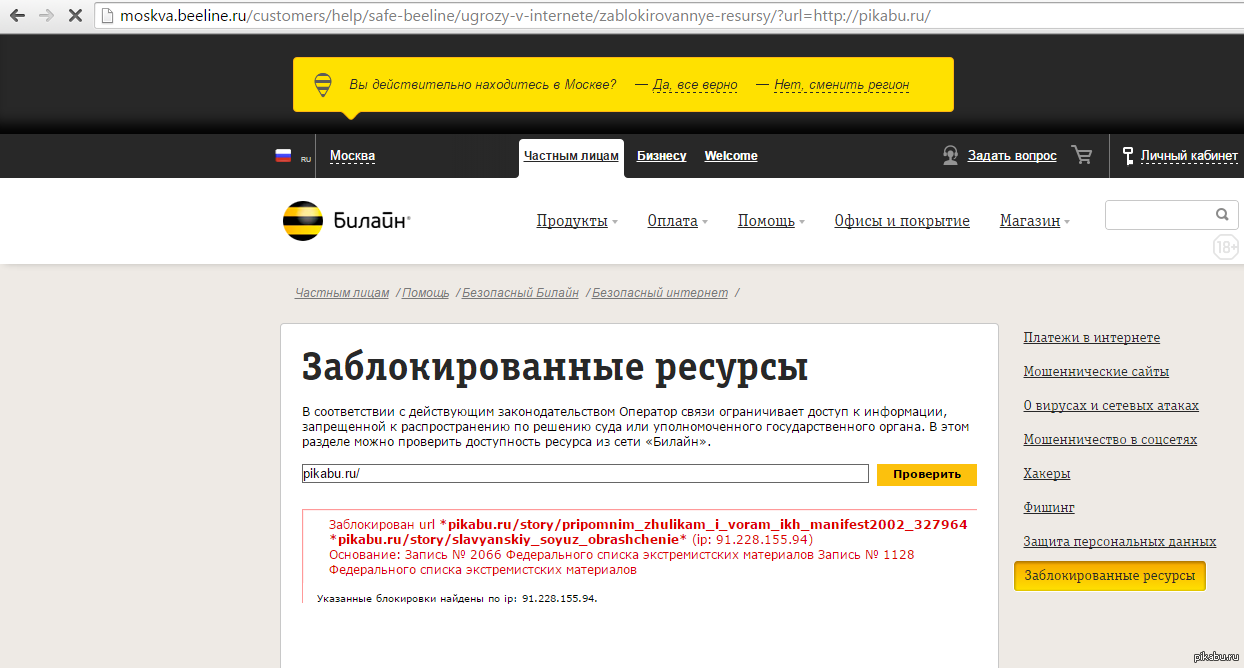Click the headset support icon

[x=950, y=155]
